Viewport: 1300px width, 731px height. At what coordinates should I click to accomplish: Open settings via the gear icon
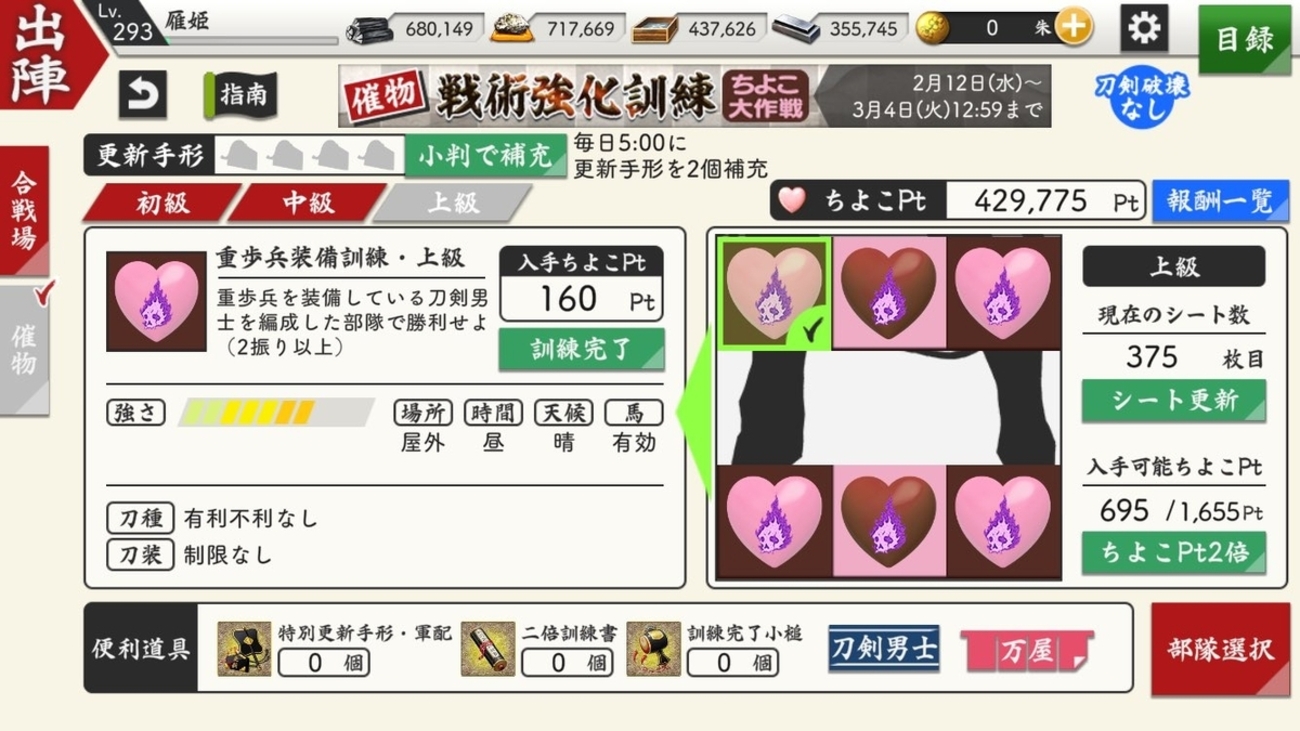pos(1144,27)
